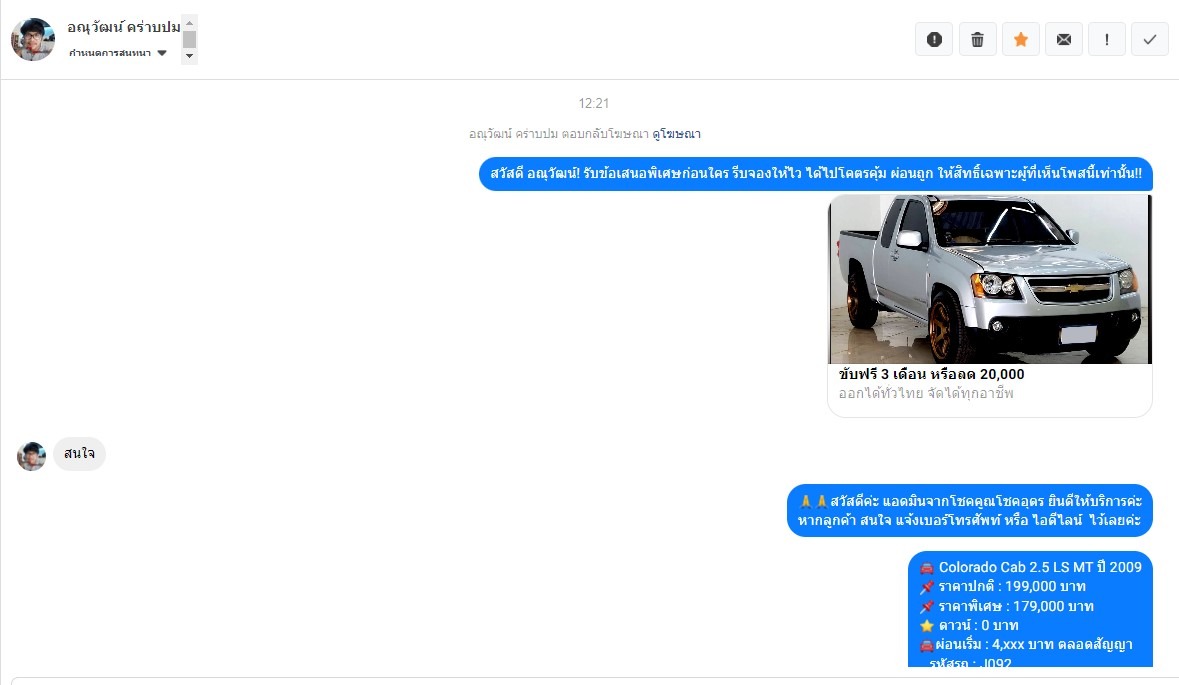Toggle the orange star follow-up icon
This screenshot has width=1179, height=685.
coord(1020,39)
